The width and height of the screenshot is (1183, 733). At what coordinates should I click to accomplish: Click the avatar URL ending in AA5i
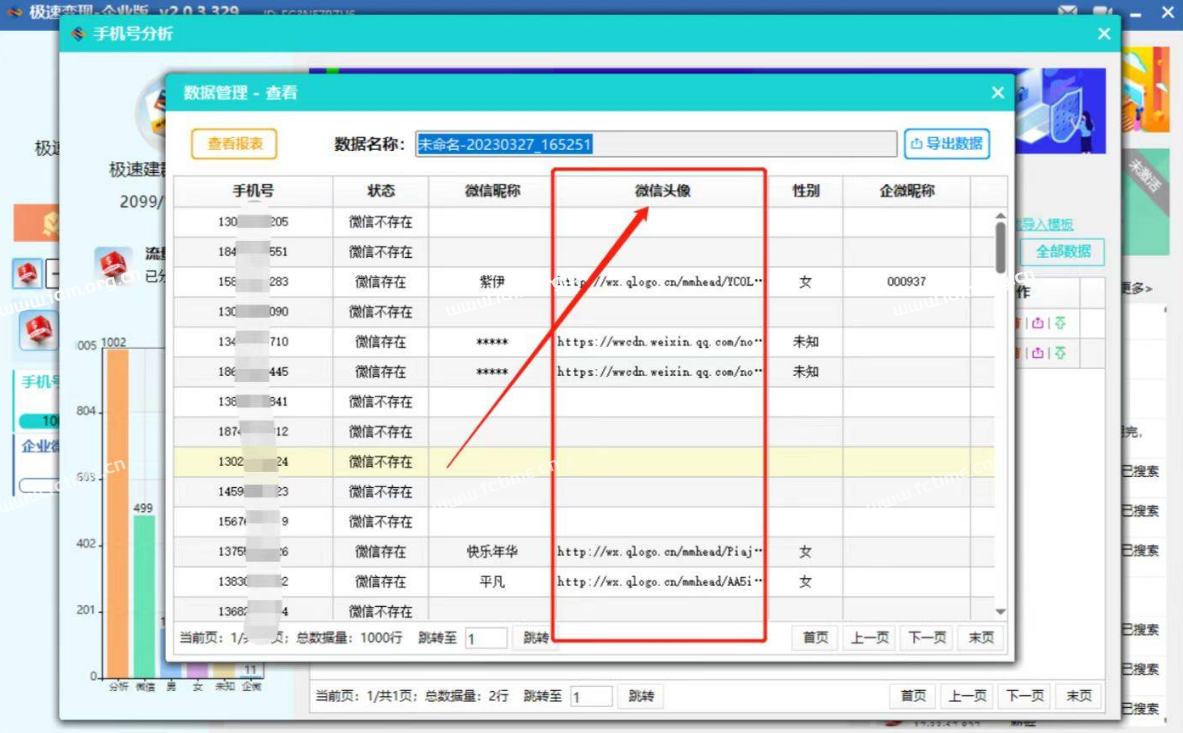coord(659,581)
